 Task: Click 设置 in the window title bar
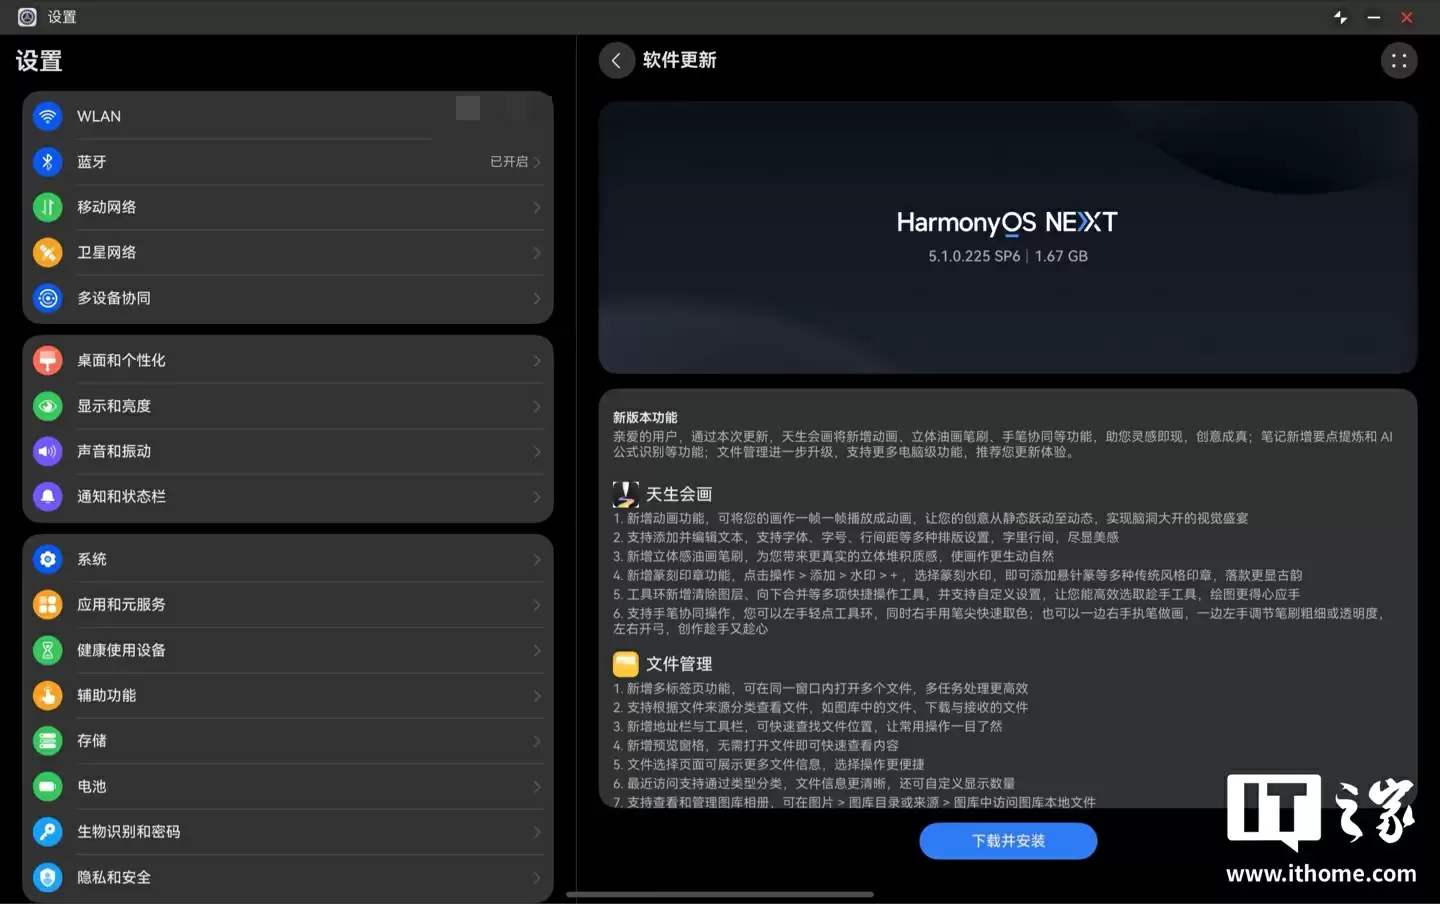point(61,17)
